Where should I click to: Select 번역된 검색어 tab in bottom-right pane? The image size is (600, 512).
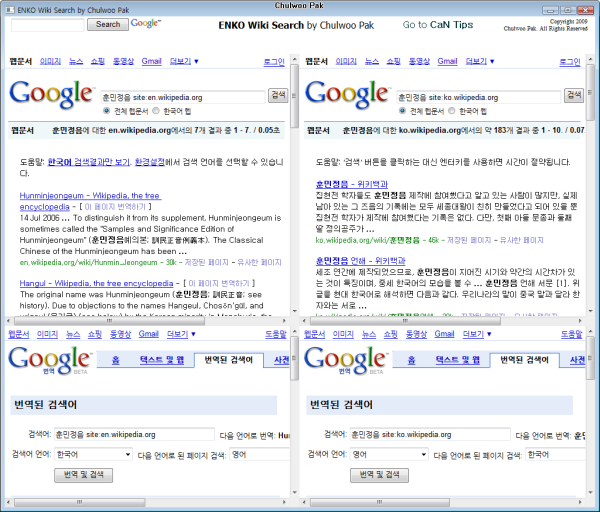[524, 360]
